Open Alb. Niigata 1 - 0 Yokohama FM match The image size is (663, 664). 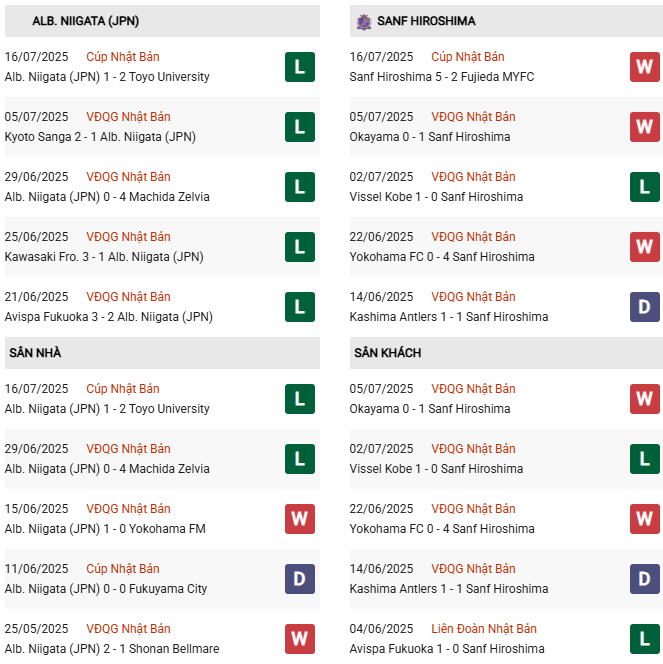pos(104,529)
